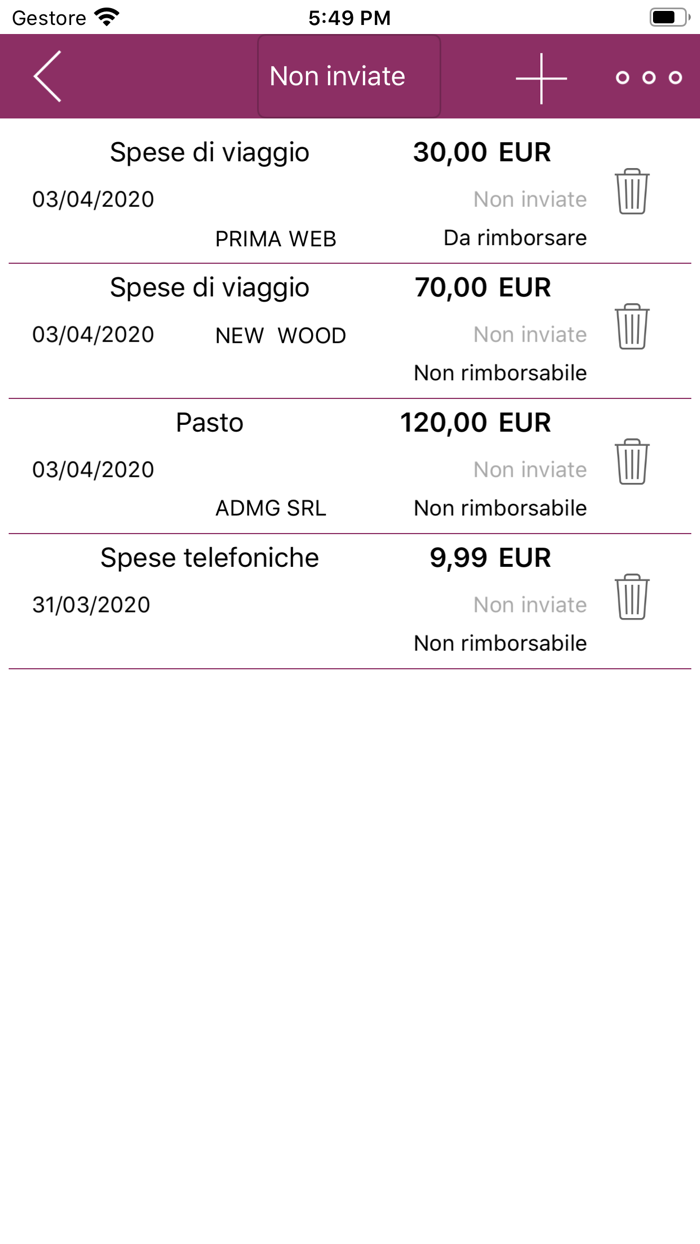Open the ADMG SRL Pasto expense

click(272, 507)
